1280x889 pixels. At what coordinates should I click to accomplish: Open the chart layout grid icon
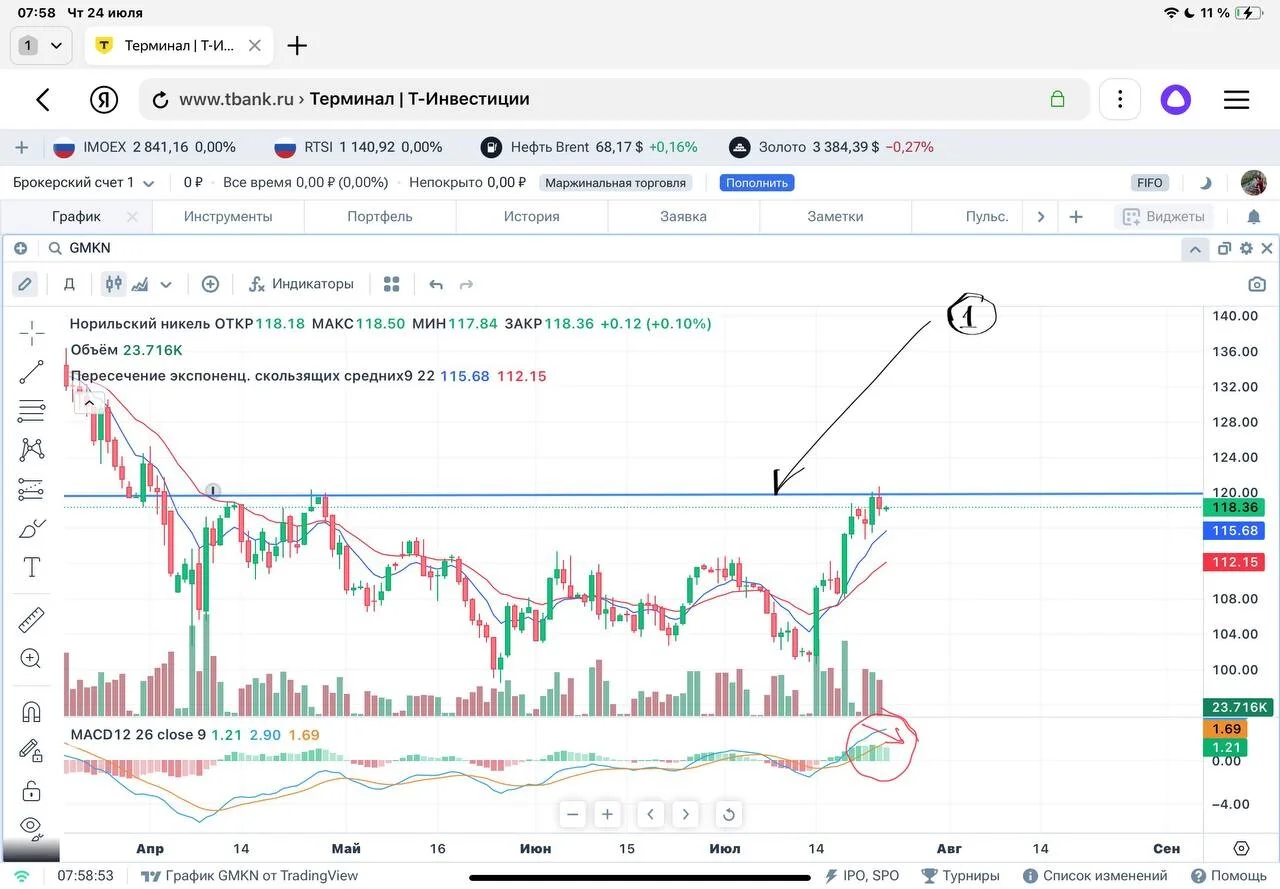click(392, 284)
